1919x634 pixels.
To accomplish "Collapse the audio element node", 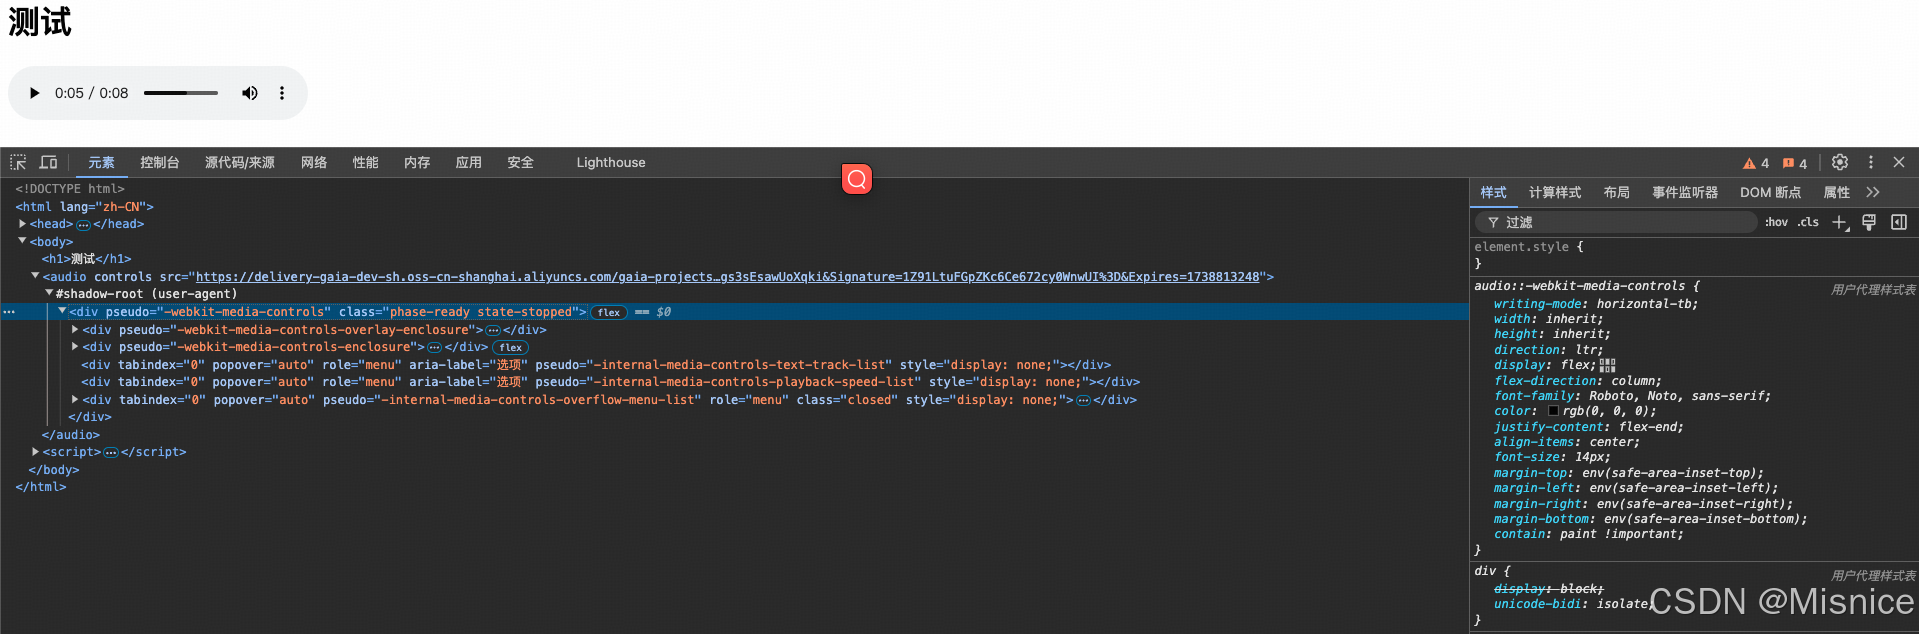I will click(x=35, y=276).
